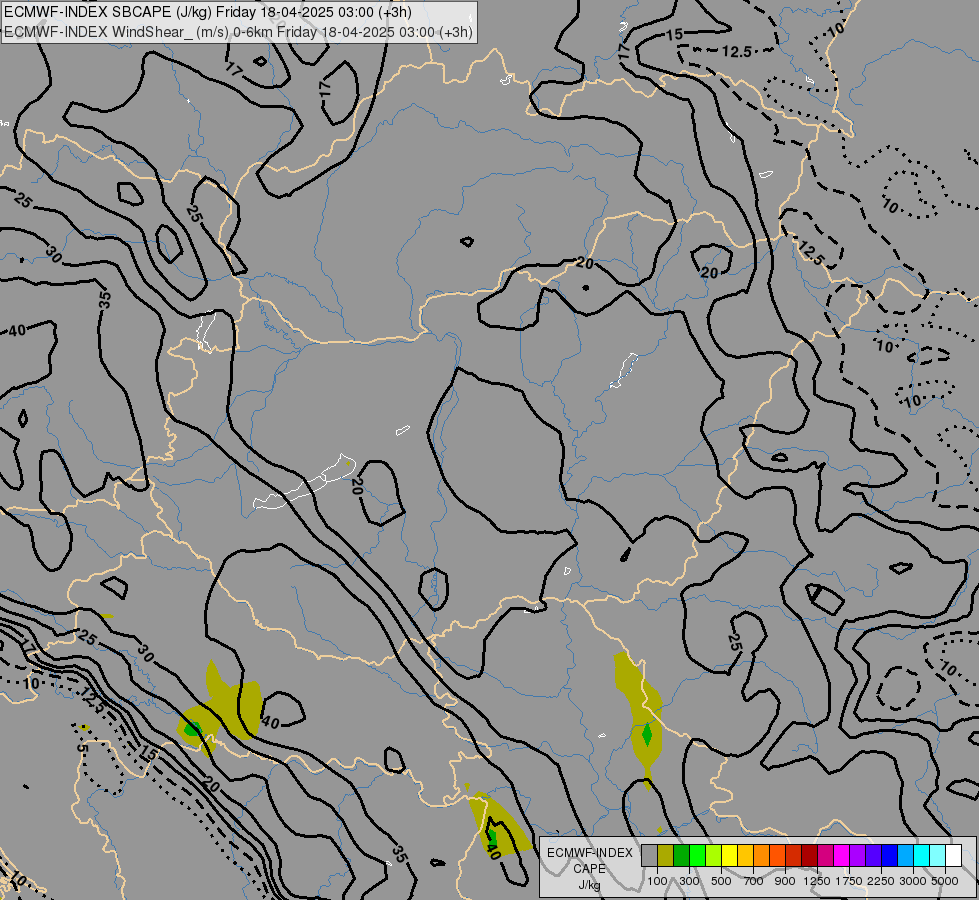Click the legend value 300
The height and width of the screenshot is (900, 979).
(689, 881)
